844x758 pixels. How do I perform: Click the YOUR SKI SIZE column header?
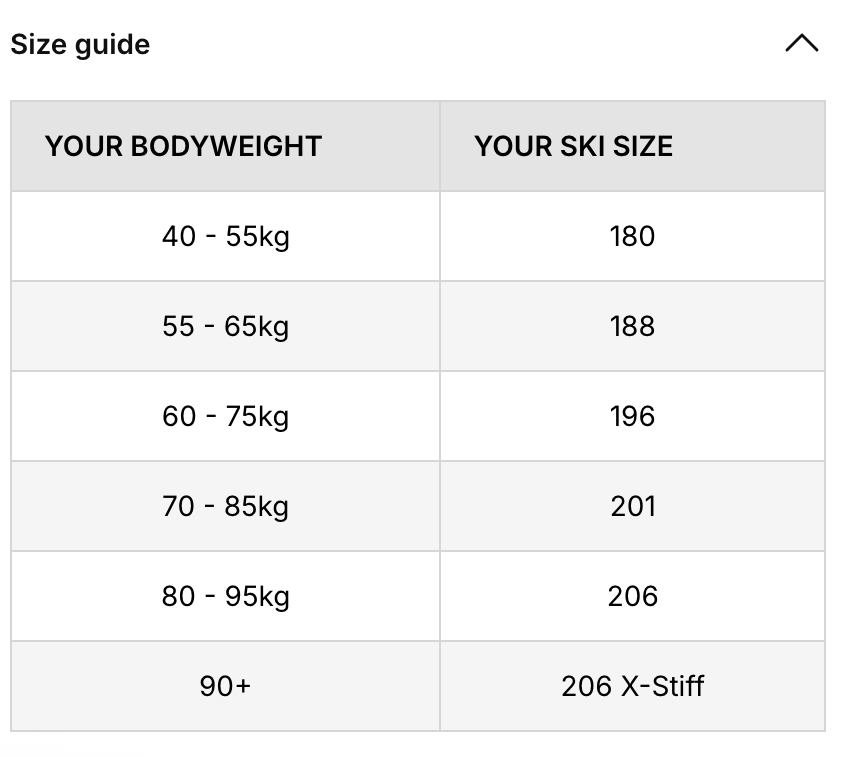[x=573, y=146]
